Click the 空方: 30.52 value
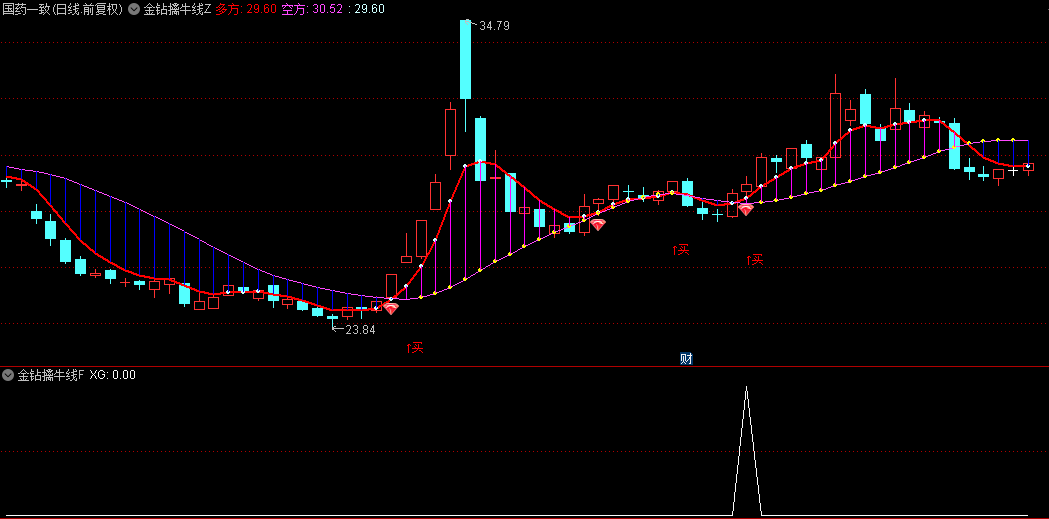 311,10
